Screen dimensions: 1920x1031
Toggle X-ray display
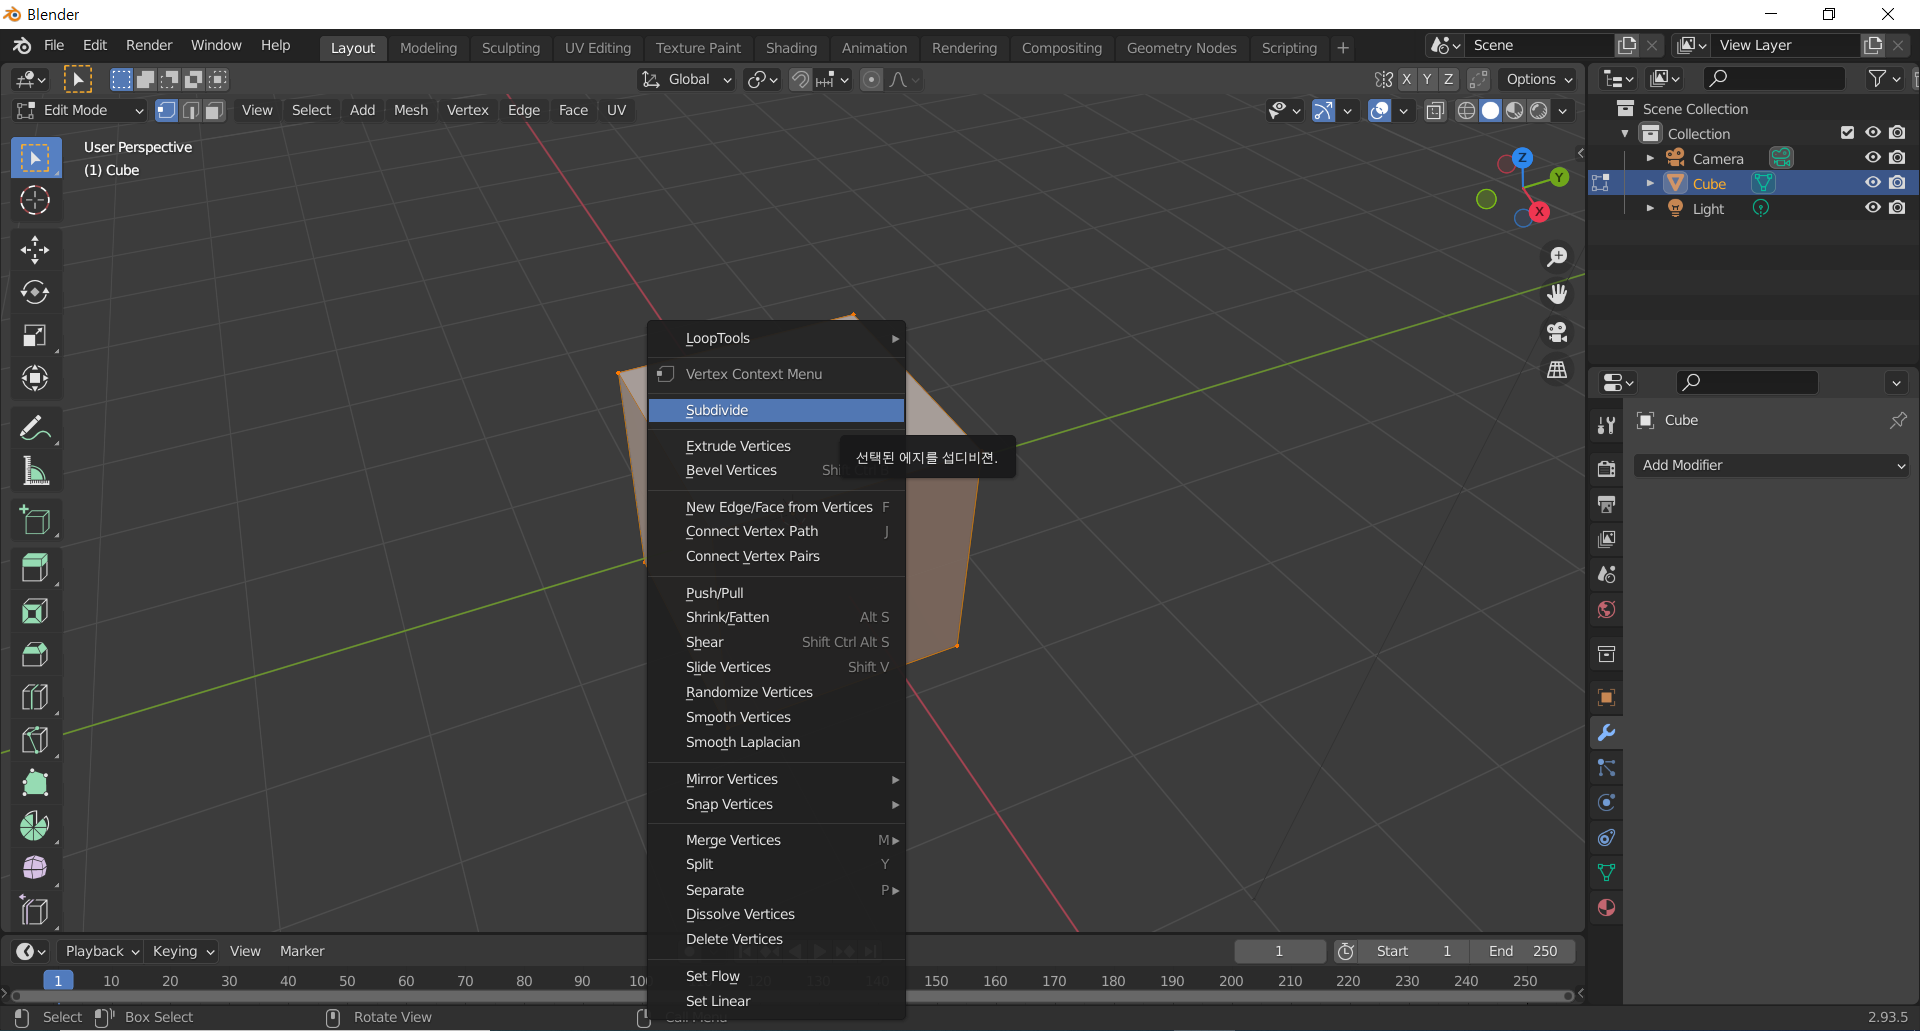[x=1435, y=111]
